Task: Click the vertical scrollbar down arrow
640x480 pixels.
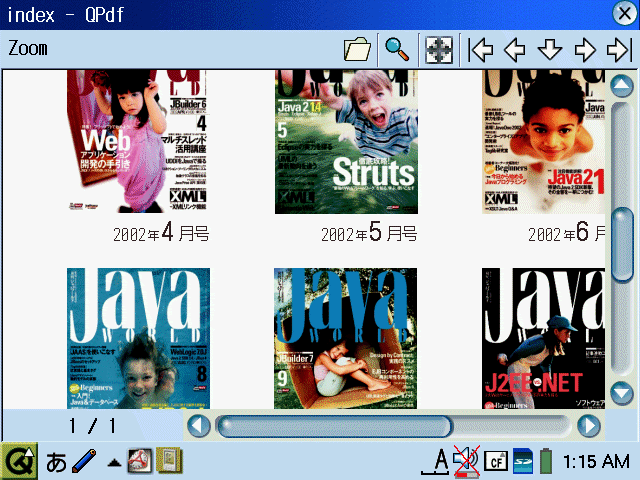Action: point(622,393)
